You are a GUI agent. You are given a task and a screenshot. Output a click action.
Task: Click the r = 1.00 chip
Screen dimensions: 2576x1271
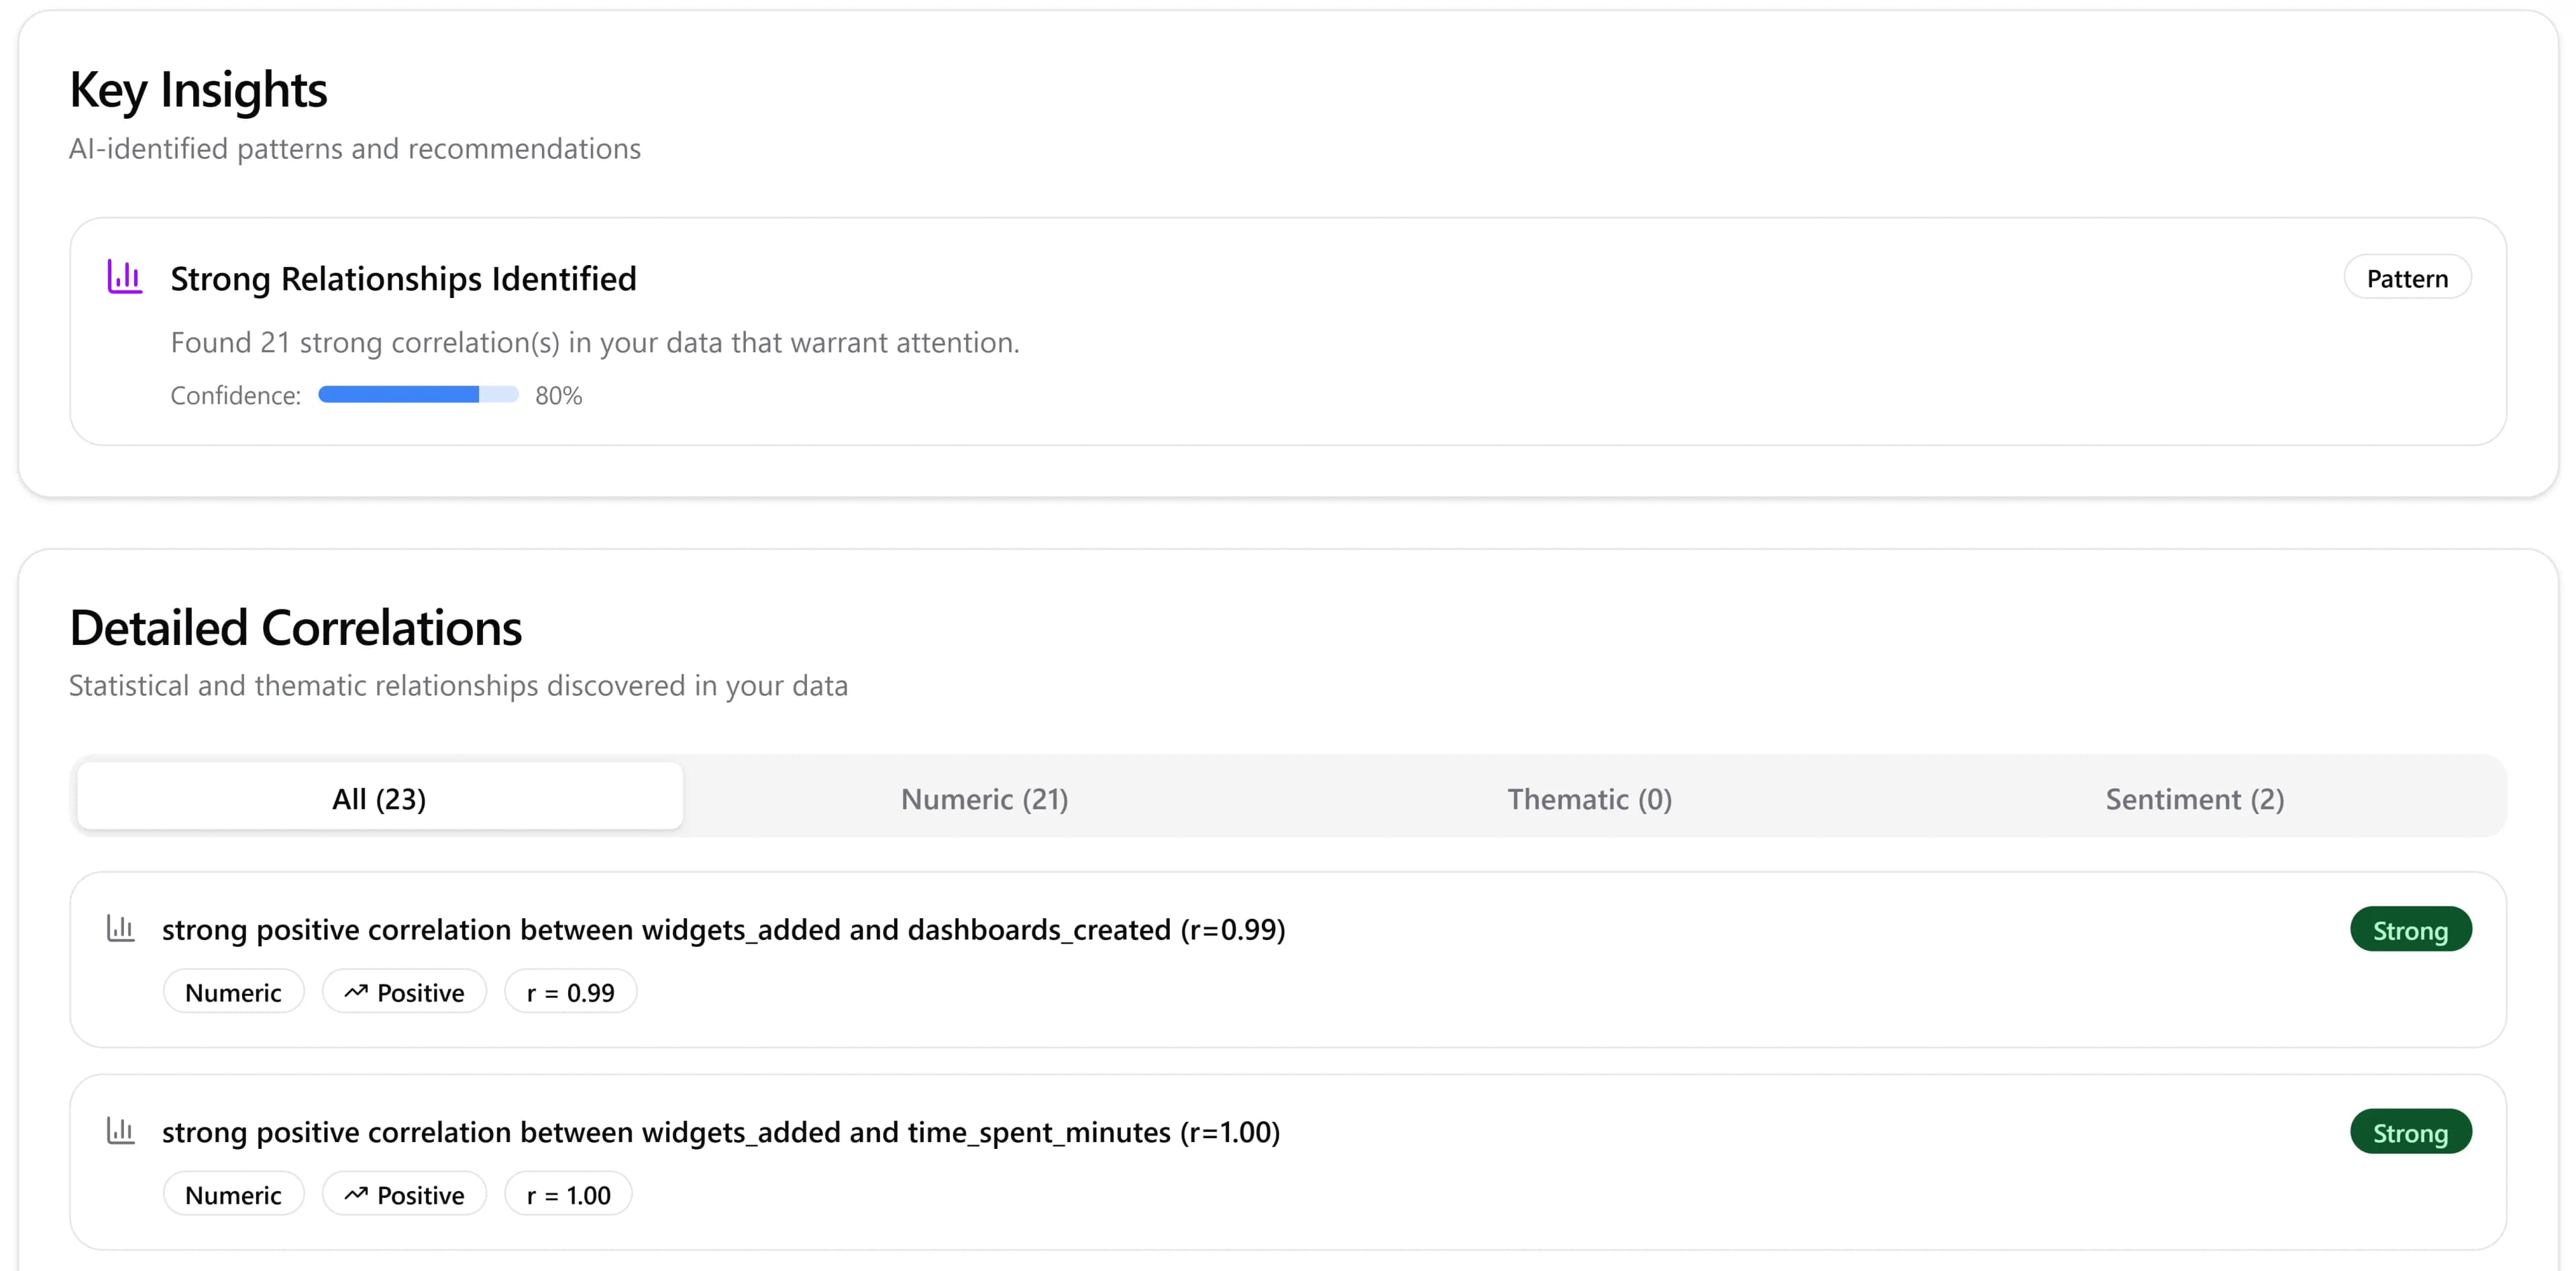(568, 1194)
